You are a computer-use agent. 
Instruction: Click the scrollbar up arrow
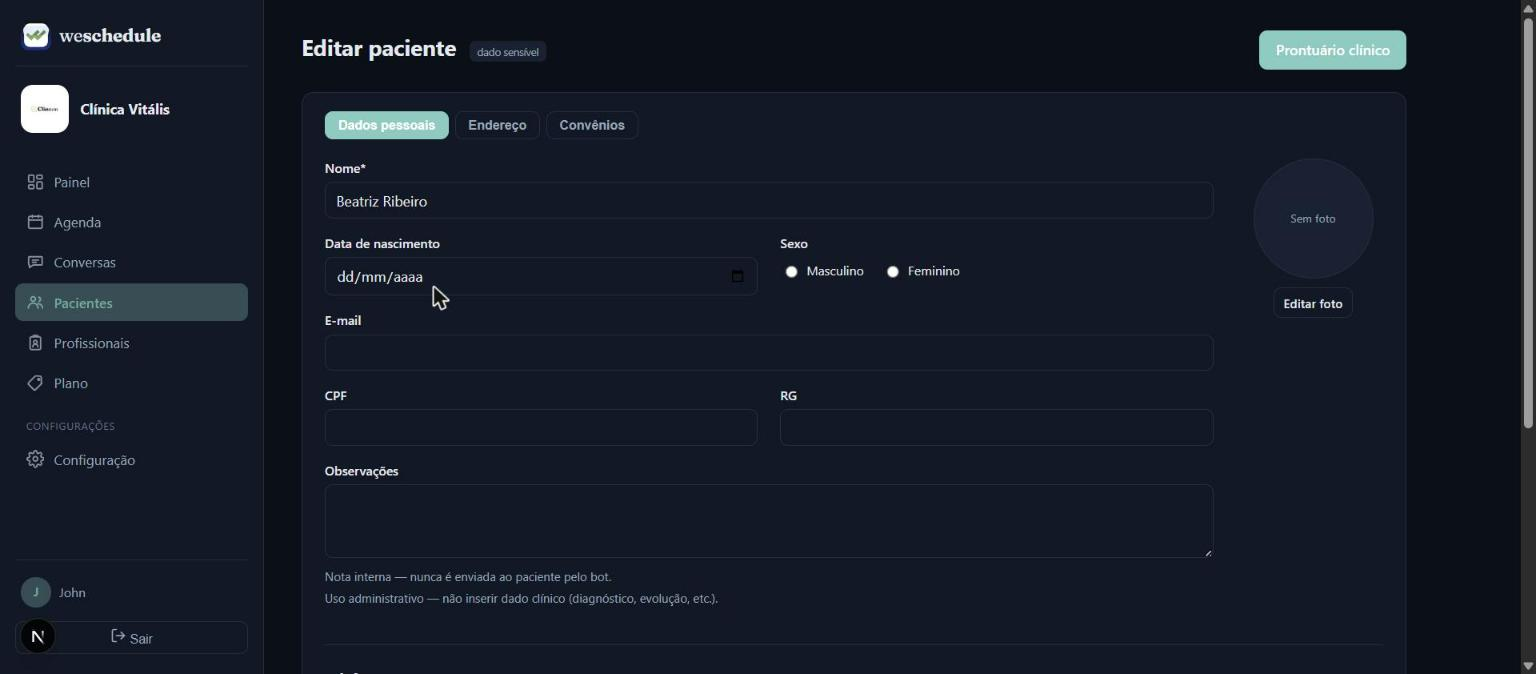tap(1528, 8)
